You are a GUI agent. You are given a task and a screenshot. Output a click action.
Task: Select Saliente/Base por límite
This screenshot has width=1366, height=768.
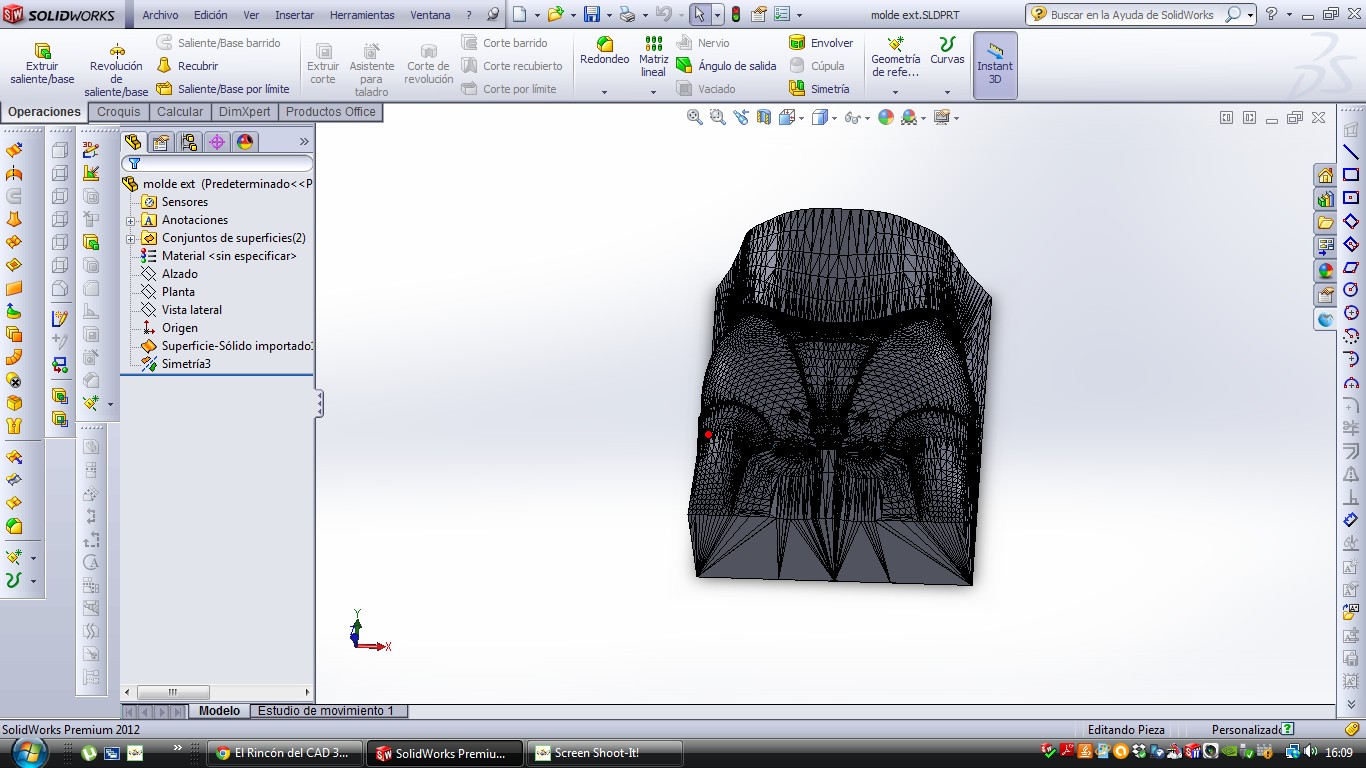223,89
